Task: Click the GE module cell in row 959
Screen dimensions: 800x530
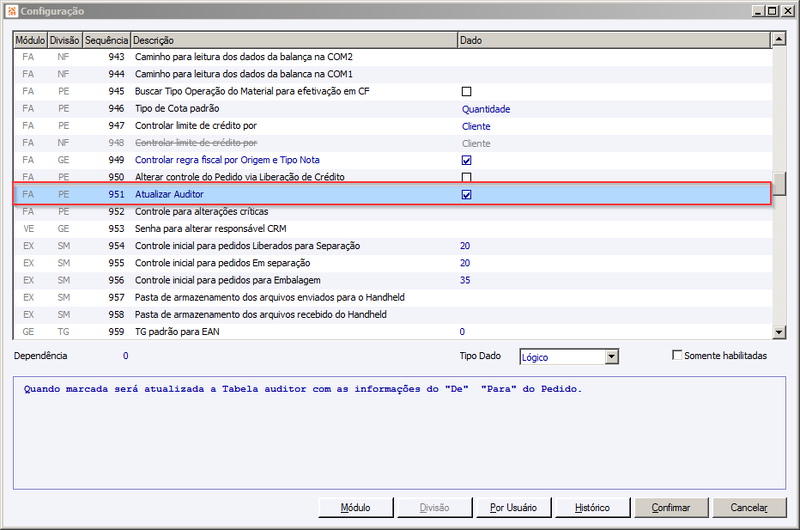Action: click(29, 332)
